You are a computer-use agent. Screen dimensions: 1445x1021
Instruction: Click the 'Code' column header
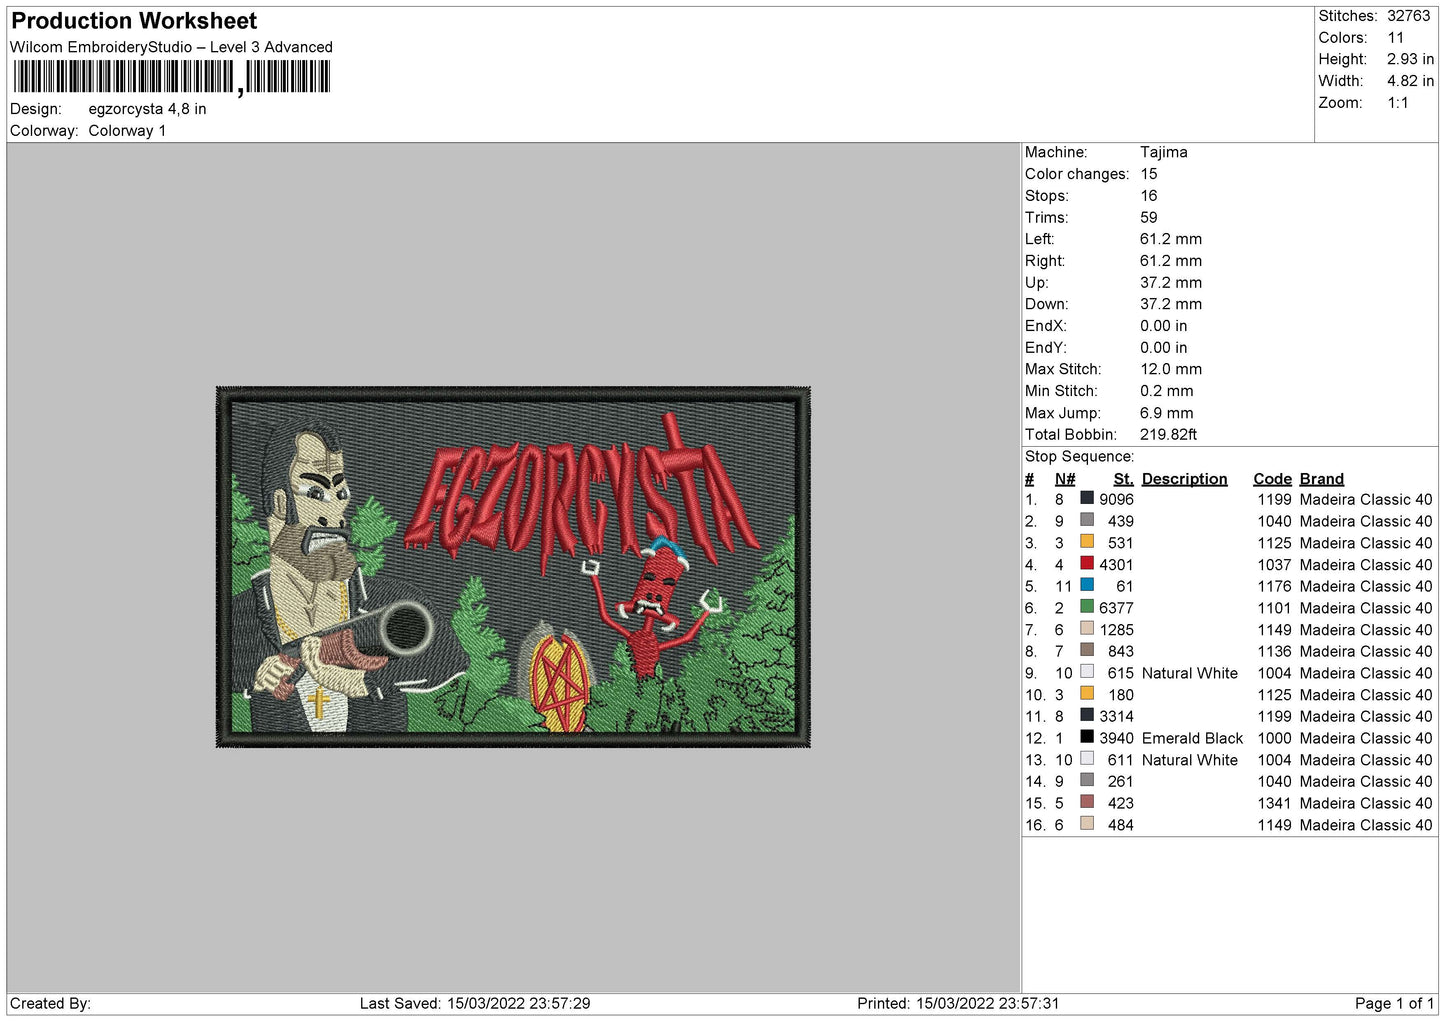(1273, 479)
